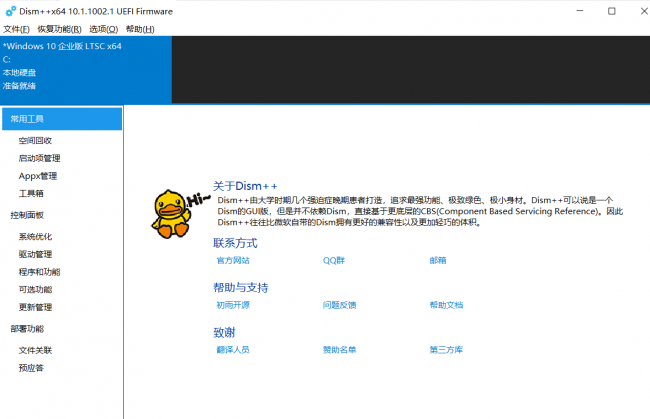650x419 pixels.
Task: Open 驱动管理 in the sidebar
Action: click(x=35, y=254)
